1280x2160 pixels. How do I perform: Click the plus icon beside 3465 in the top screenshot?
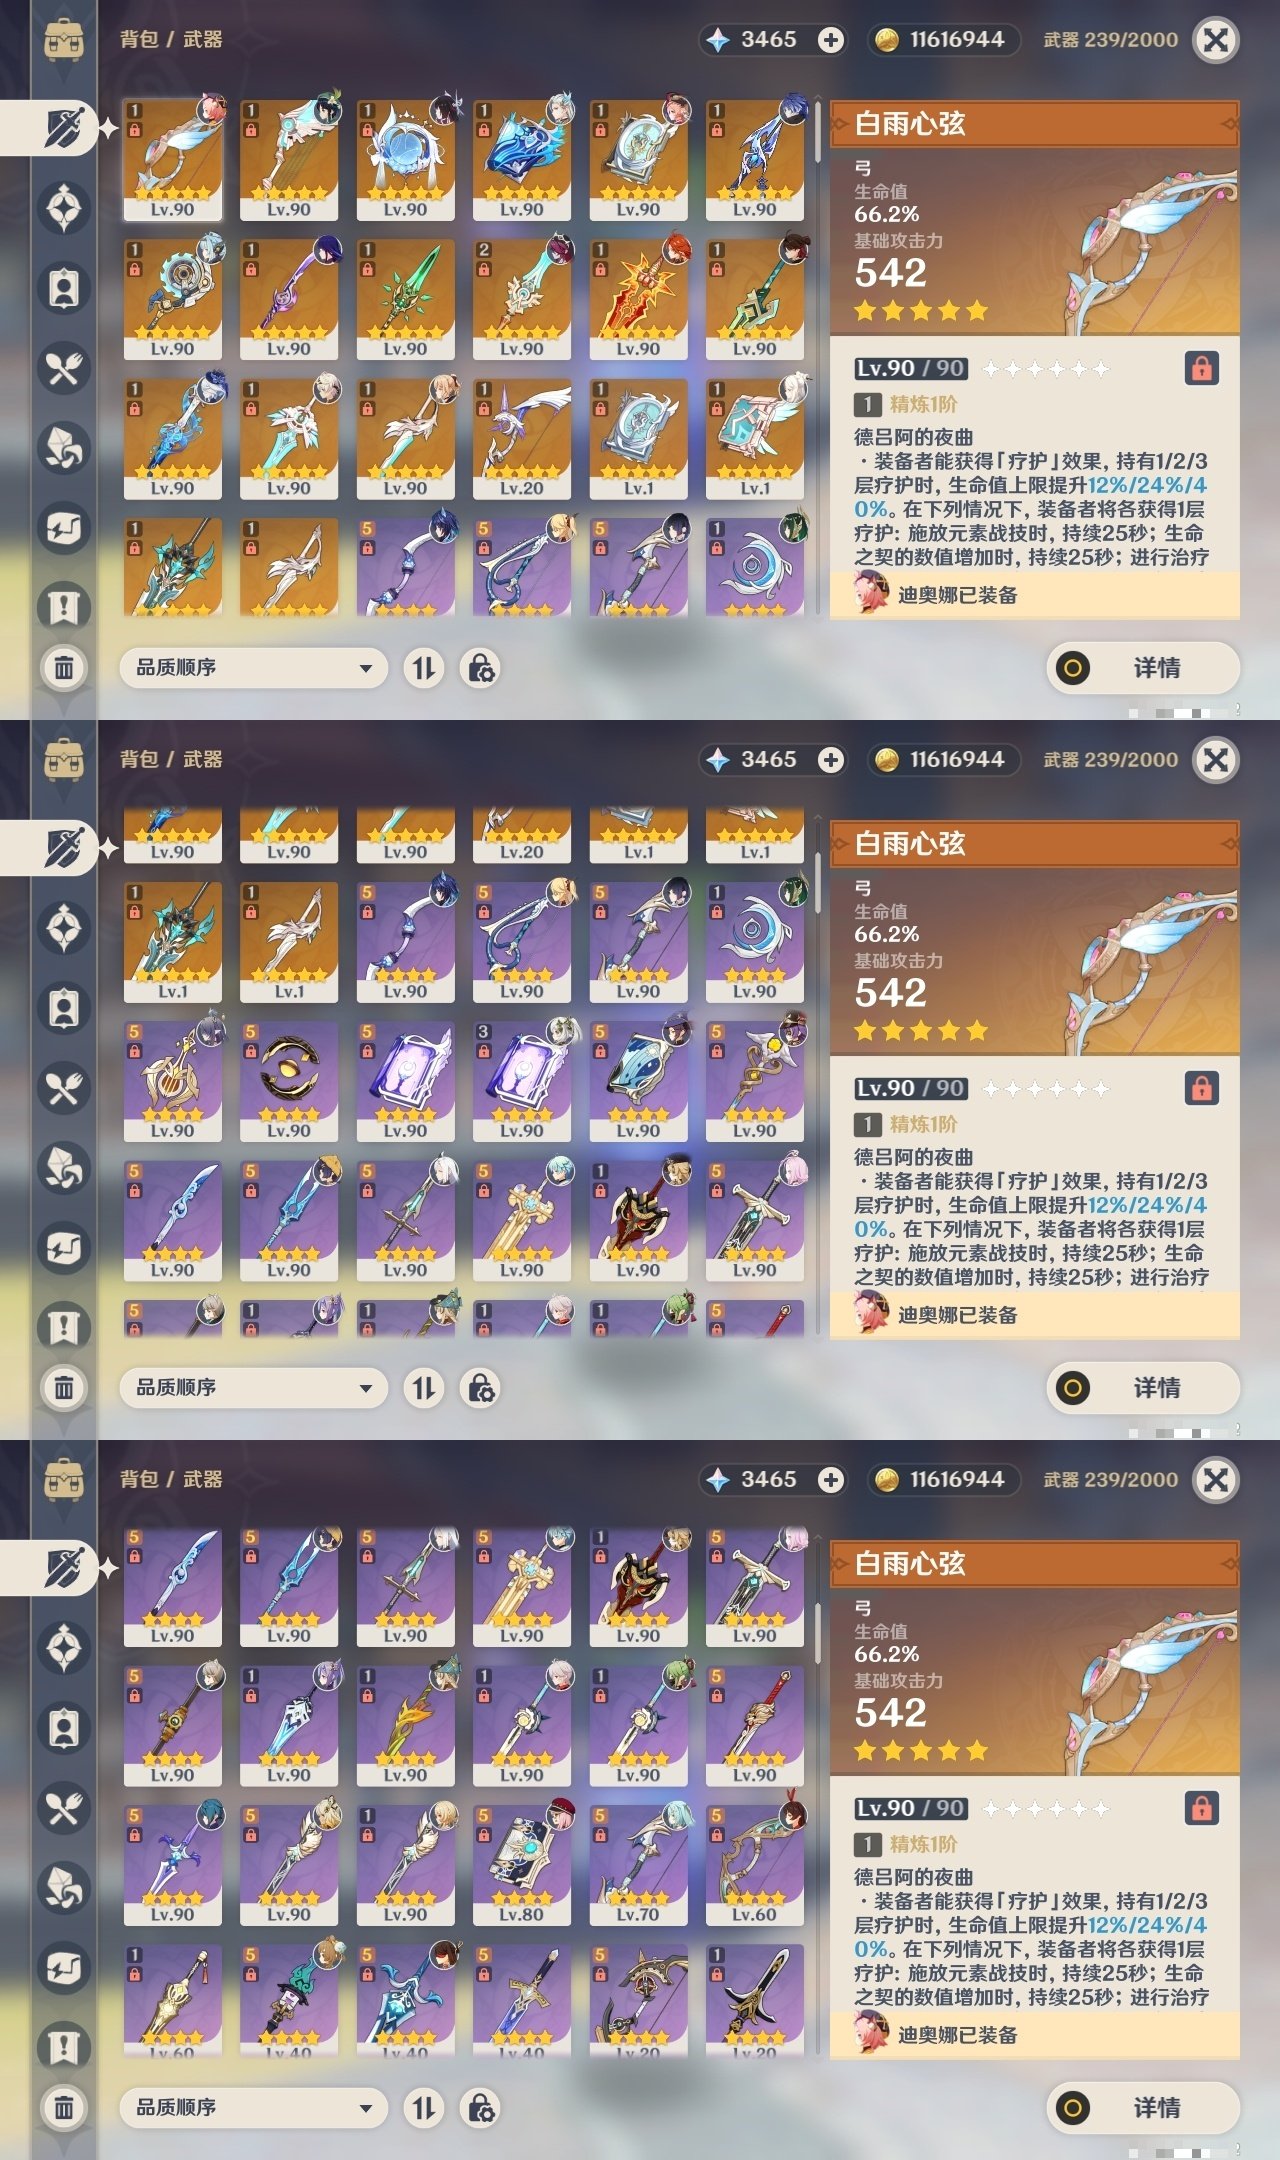coord(830,40)
